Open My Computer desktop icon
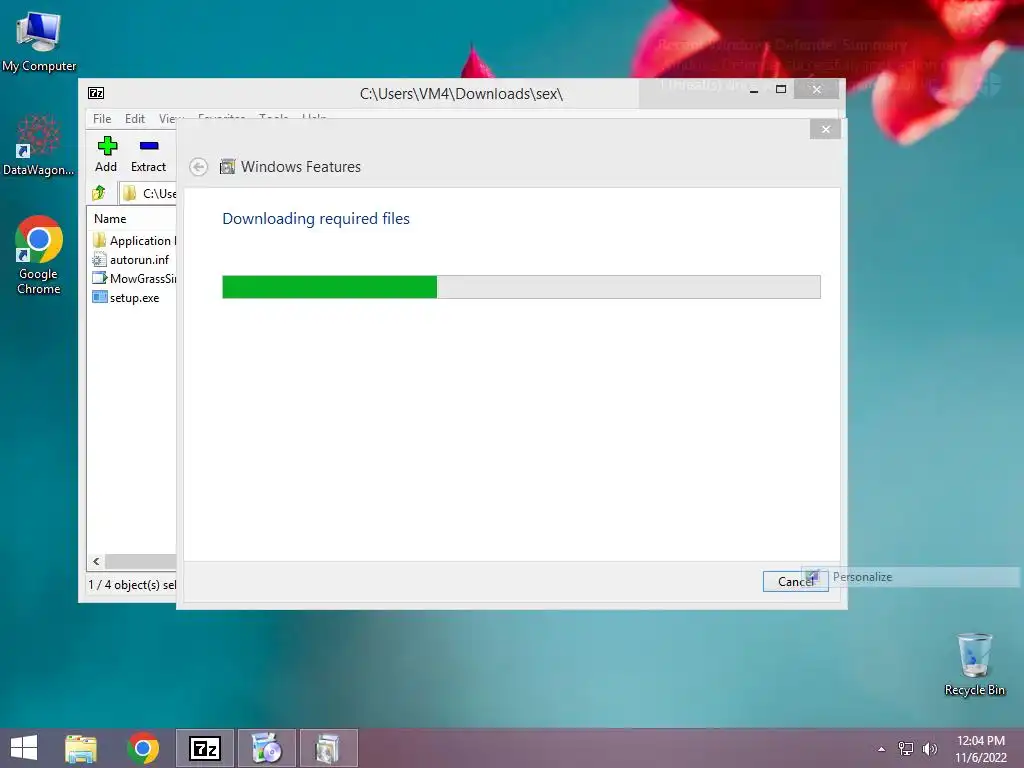Screen dimensions: 1024x768 39,41
